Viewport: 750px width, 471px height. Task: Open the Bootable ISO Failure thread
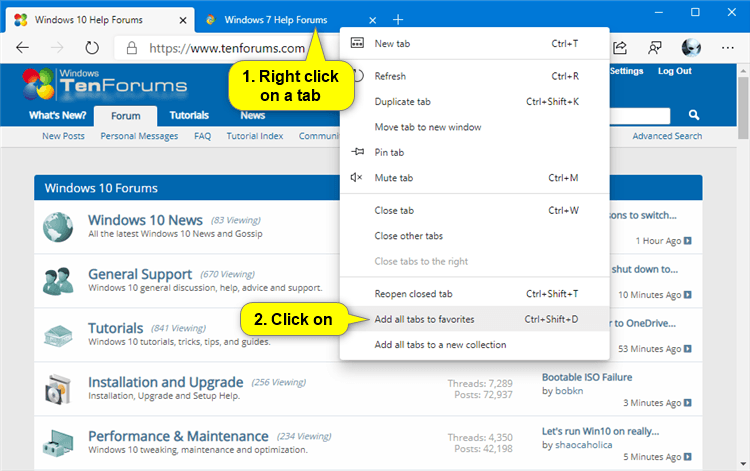tap(587, 377)
